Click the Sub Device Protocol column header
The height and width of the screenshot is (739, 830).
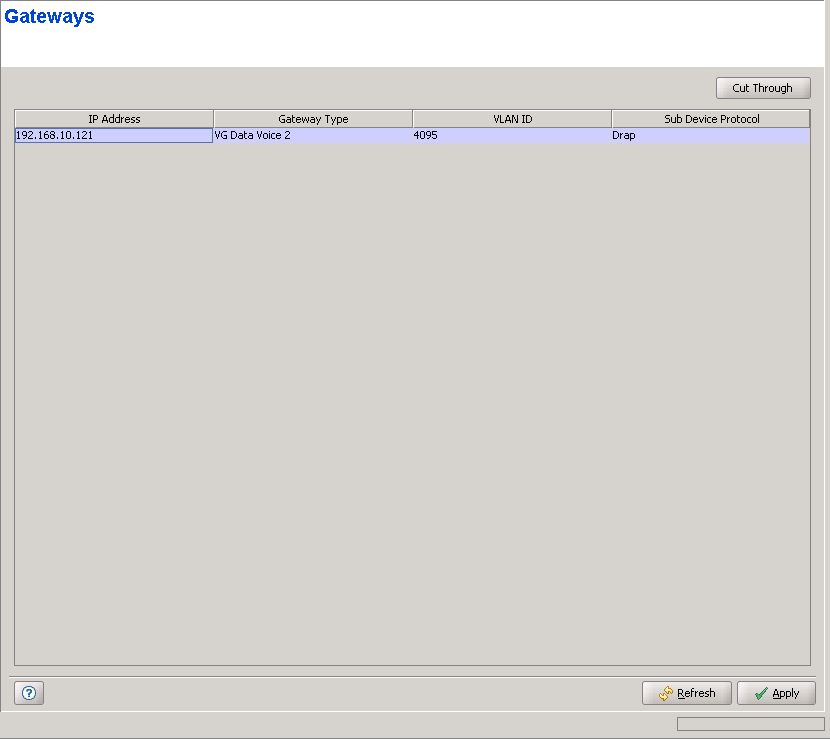(x=711, y=119)
